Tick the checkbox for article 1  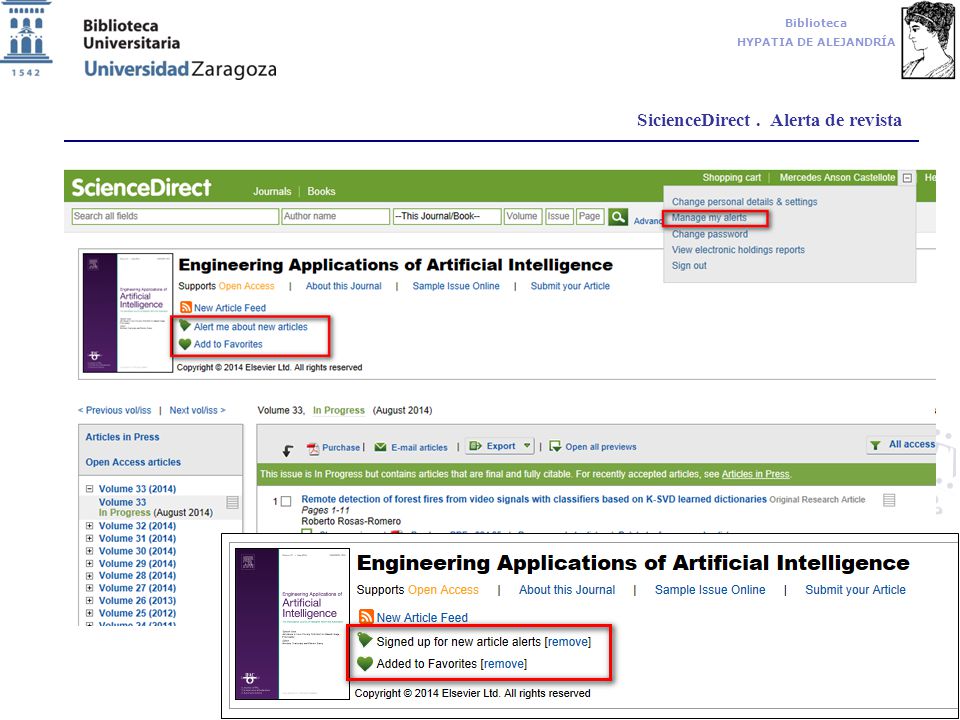pyautogui.click(x=286, y=501)
